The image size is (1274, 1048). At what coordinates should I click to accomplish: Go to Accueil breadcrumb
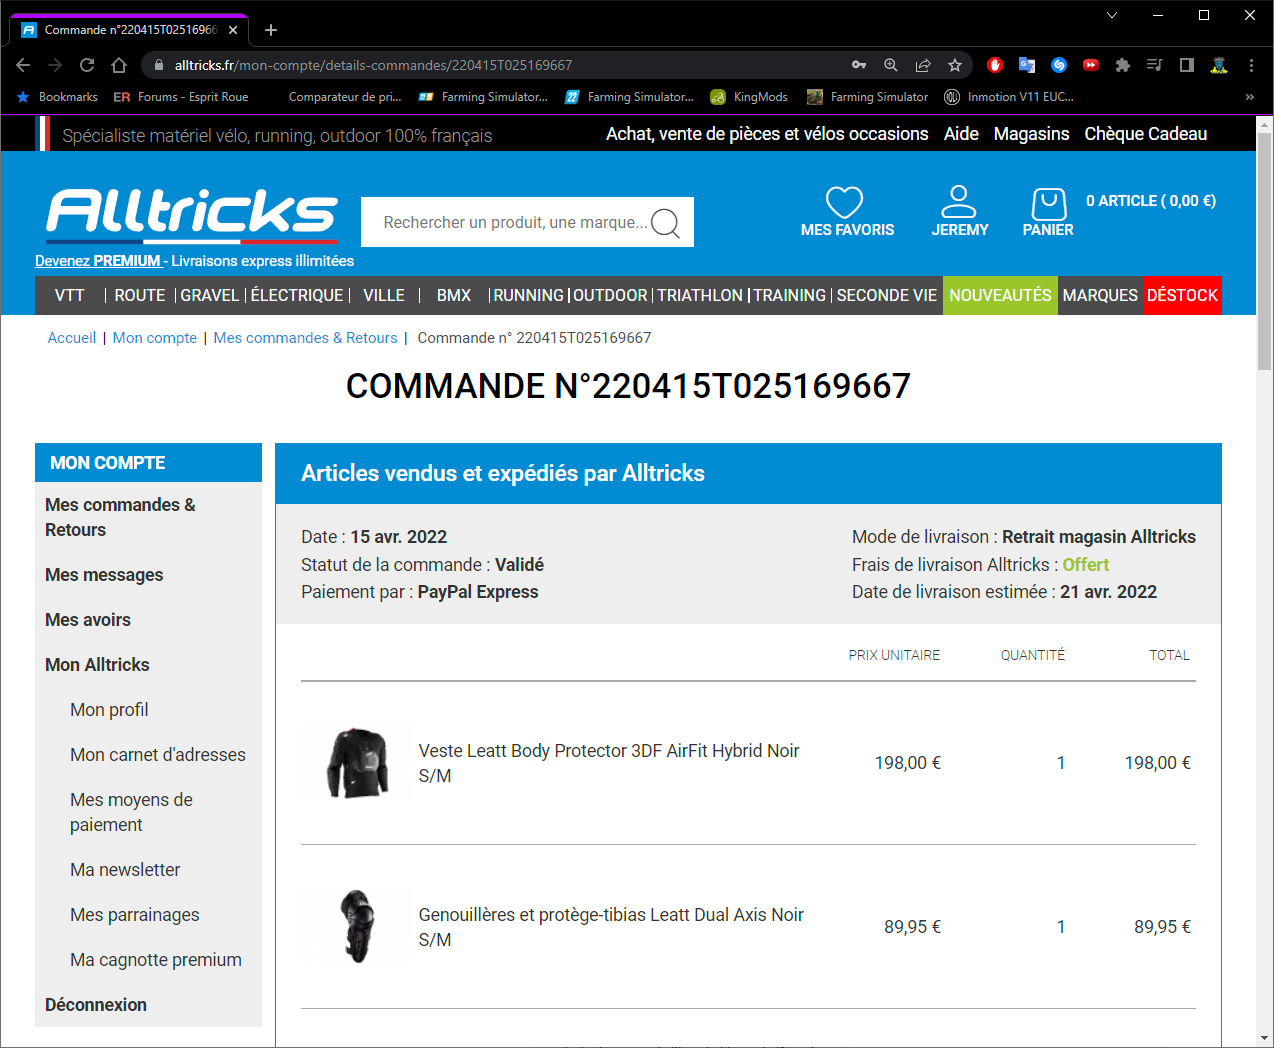(72, 338)
